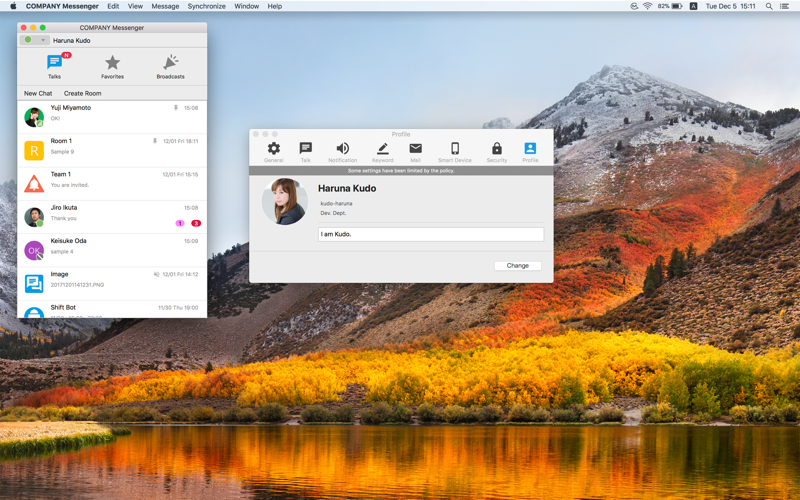Click the pin icon on Room 1 row
Screen dimensions: 800x500
pyautogui.click(x=155, y=141)
